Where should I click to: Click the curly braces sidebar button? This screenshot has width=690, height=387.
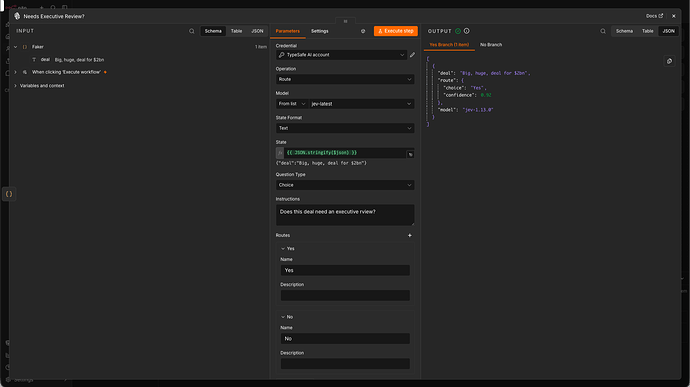tap(9, 194)
